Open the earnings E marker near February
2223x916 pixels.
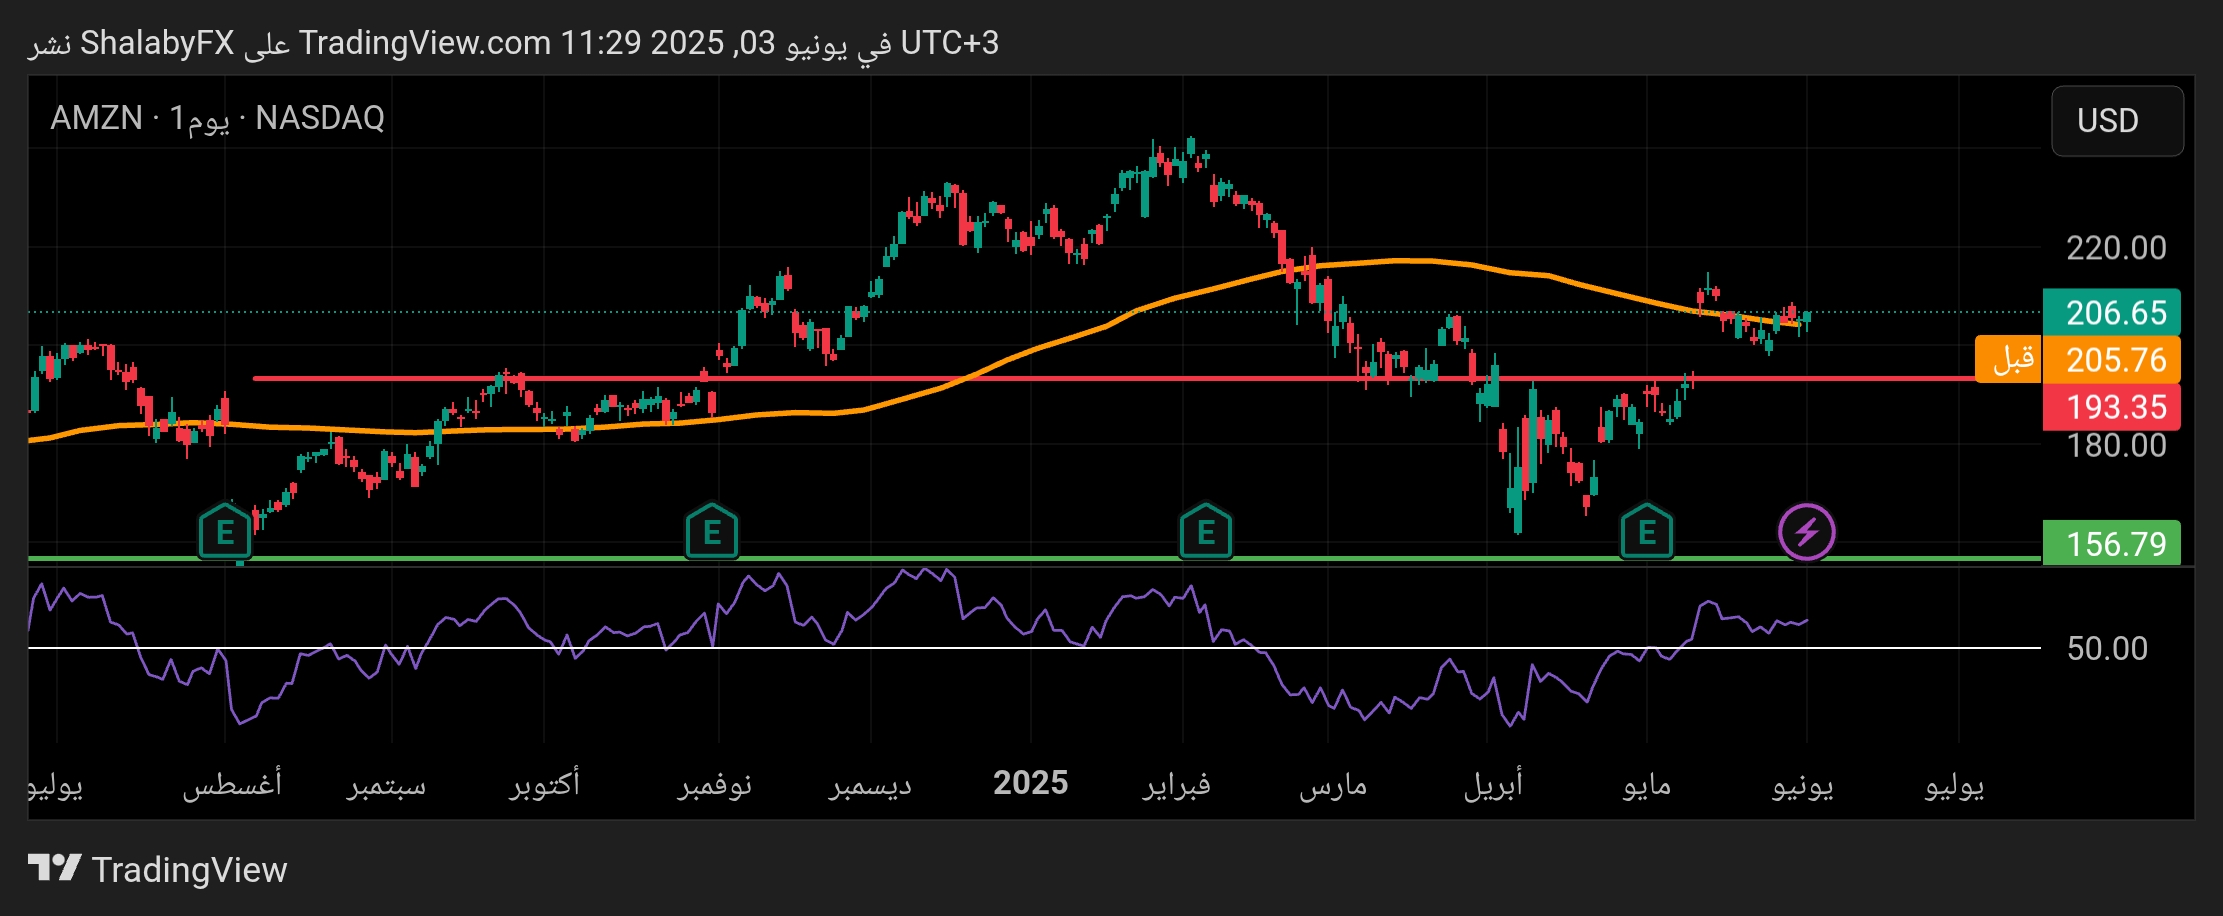pyautogui.click(x=1205, y=532)
